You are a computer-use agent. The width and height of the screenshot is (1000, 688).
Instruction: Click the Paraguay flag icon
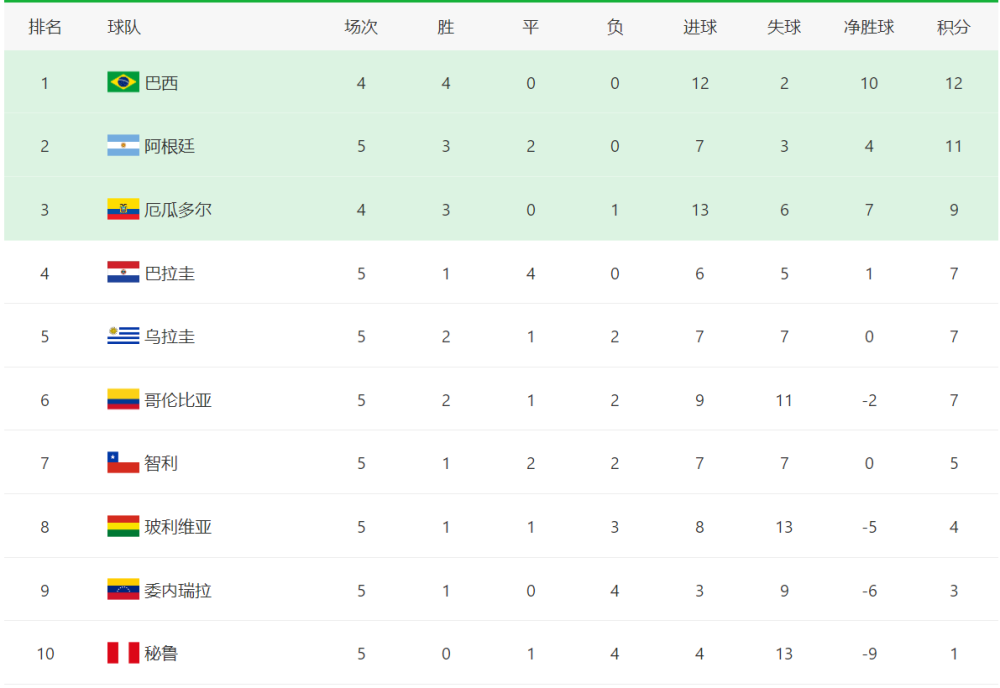(x=123, y=272)
